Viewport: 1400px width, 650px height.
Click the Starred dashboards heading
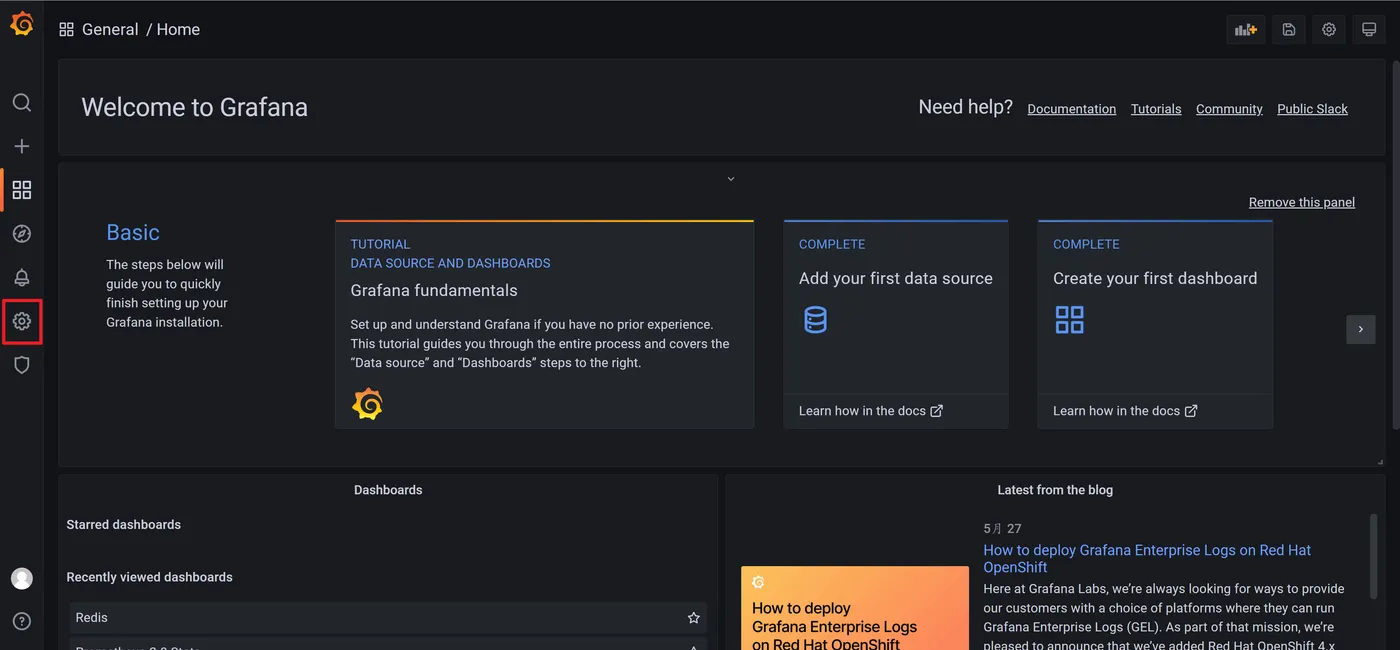tap(124, 525)
